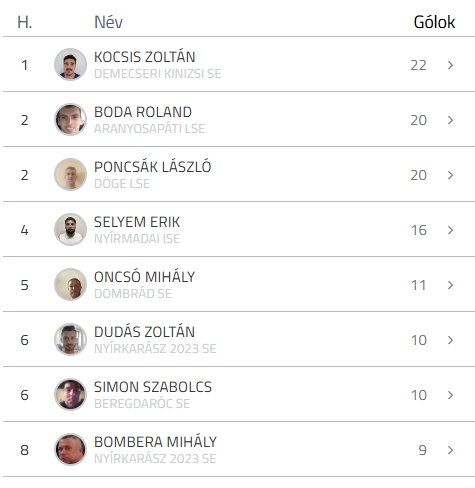Image resolution: width=475 pixels, height=488 pixels.
Task: Open Dudás Zoltán's player photo
Action: [x=70, y=339]
